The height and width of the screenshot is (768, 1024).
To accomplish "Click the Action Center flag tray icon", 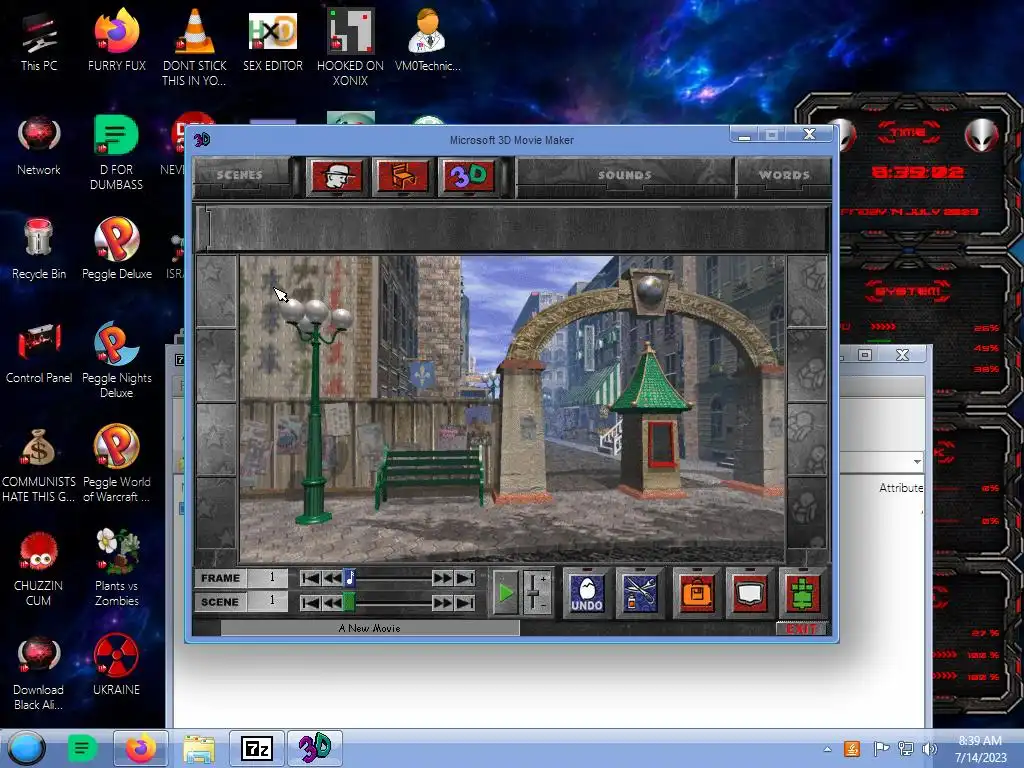I will (x=881, y=749).
